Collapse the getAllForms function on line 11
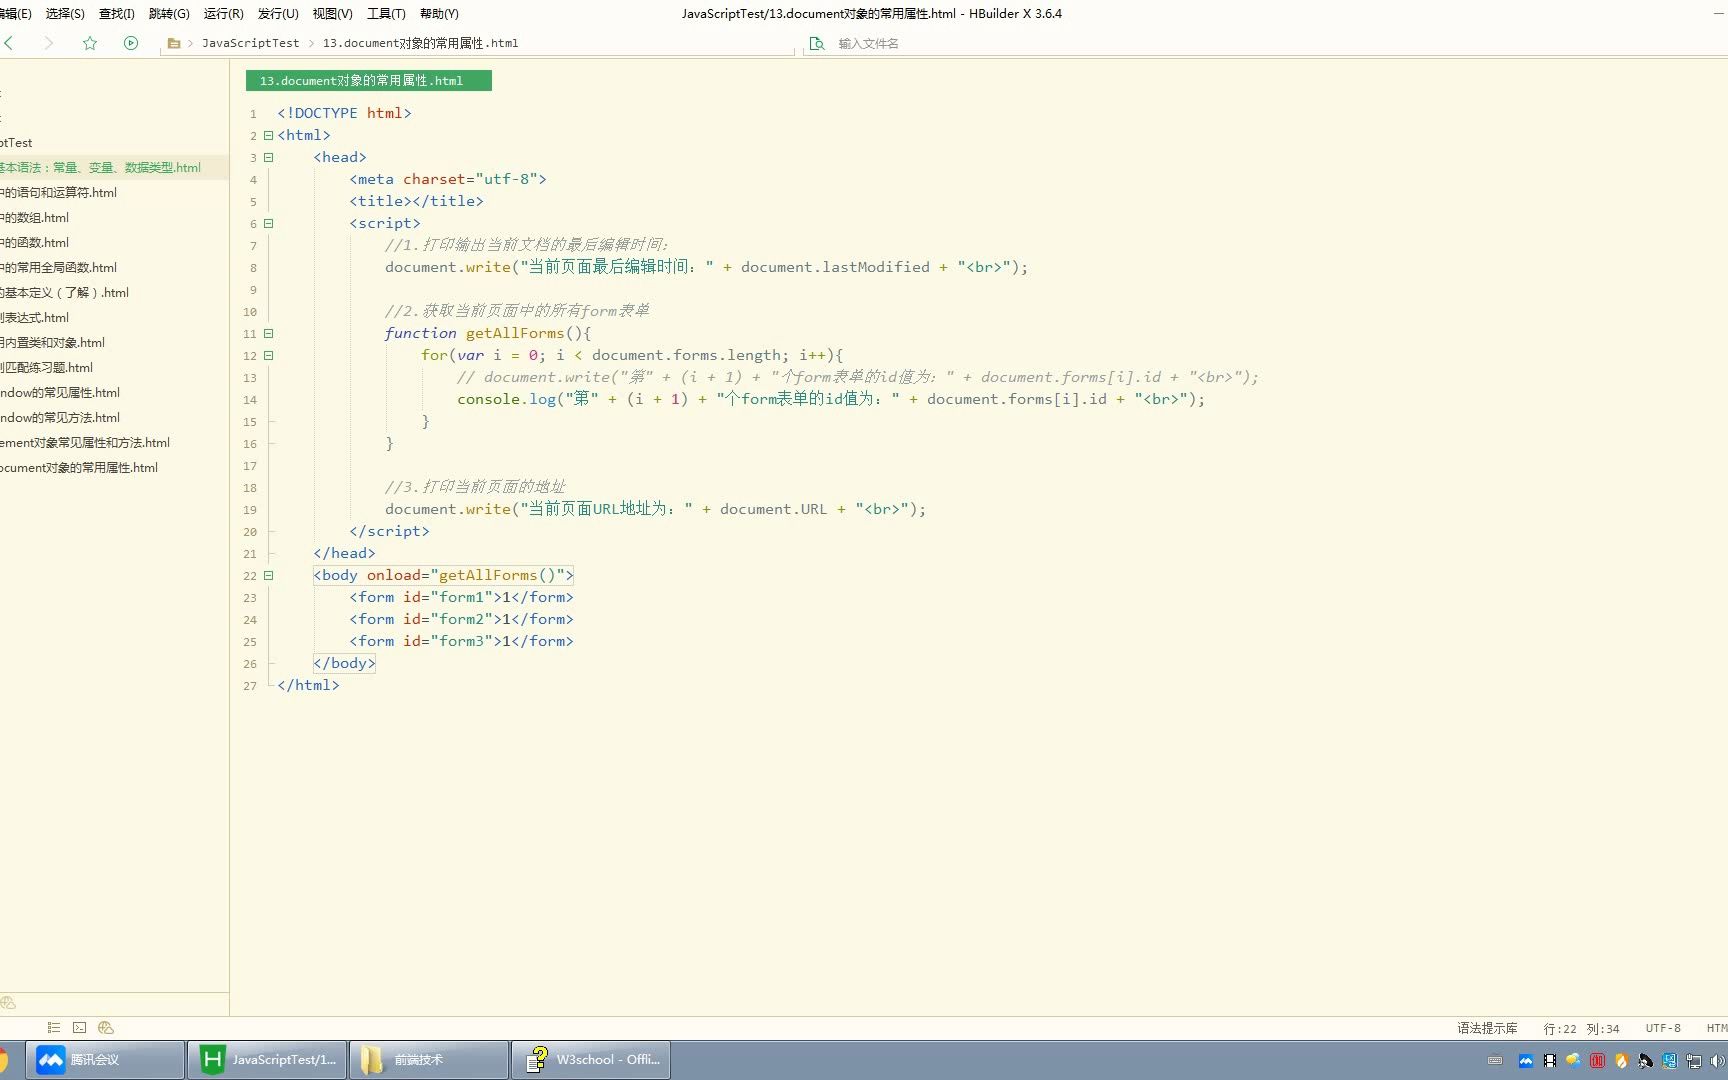Image resolution: width=1728 pixels, height=1080 pixels. click(268, 333)
